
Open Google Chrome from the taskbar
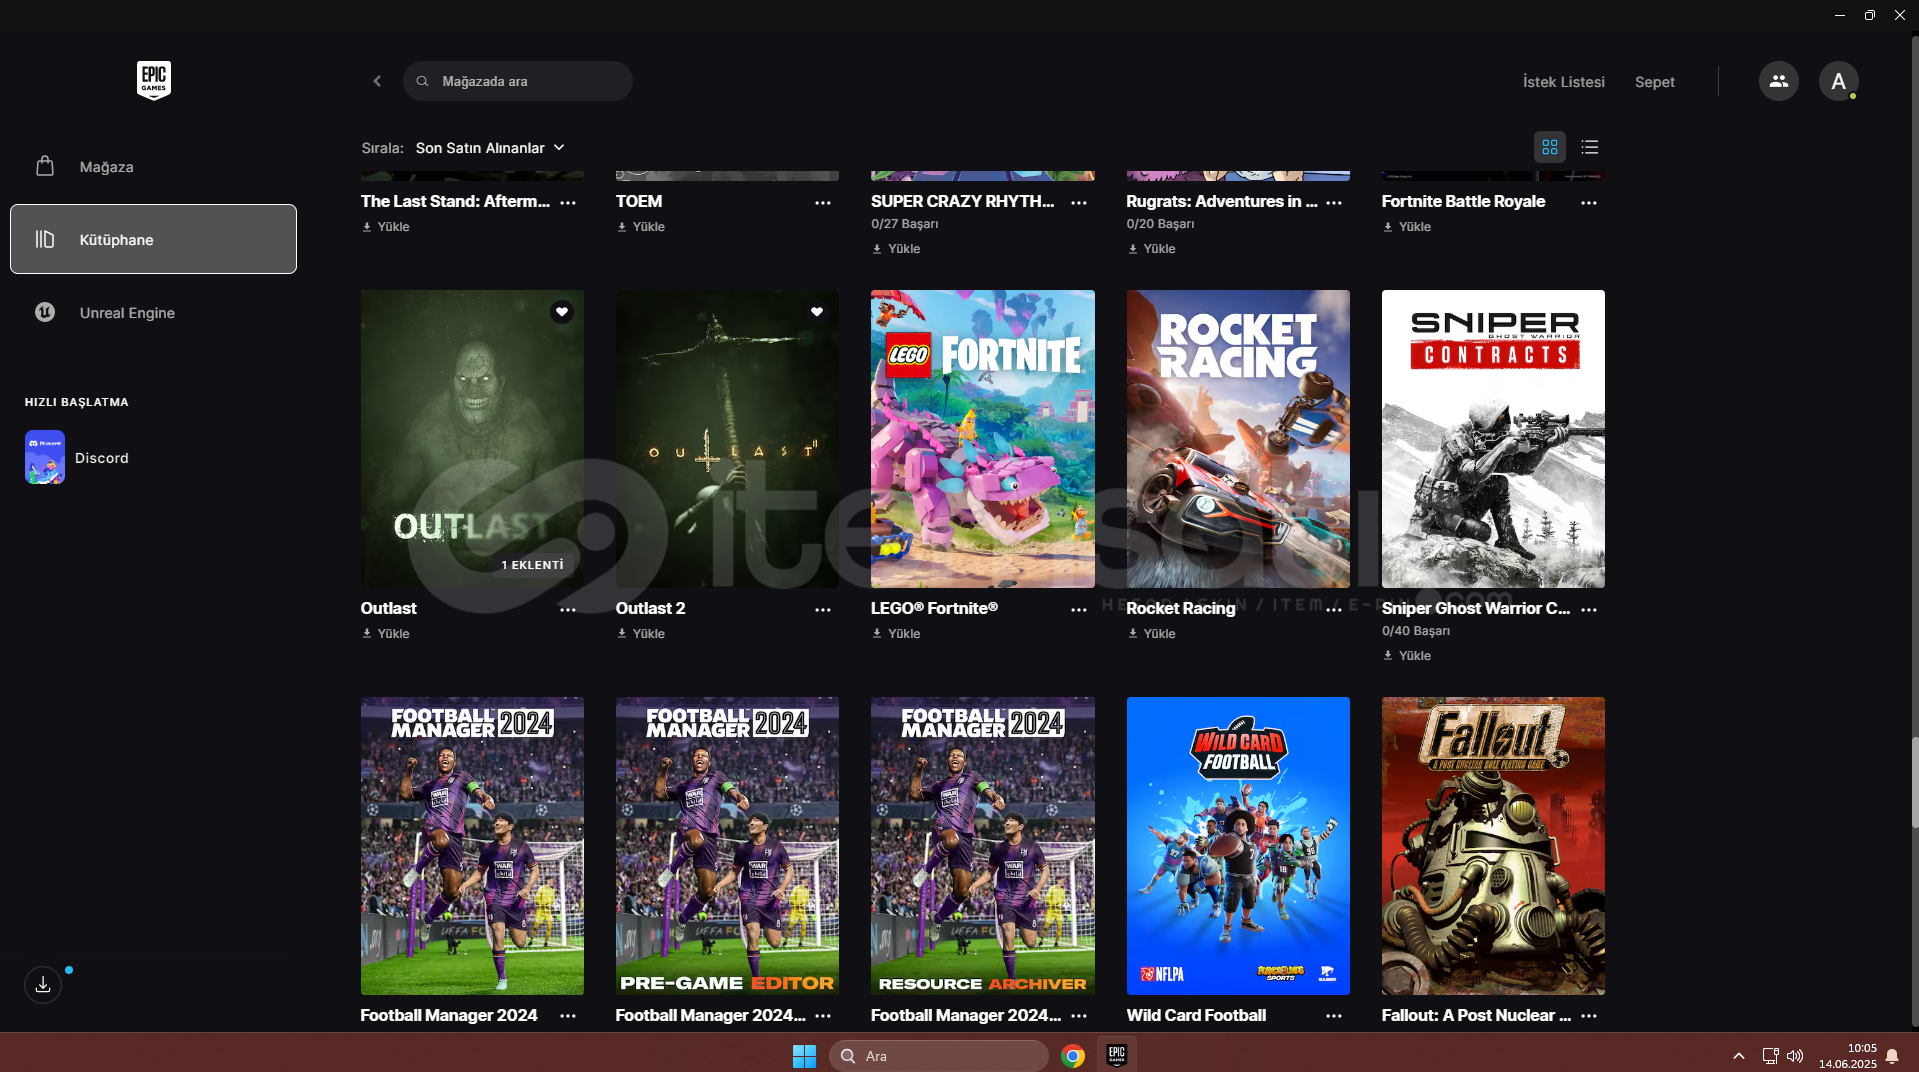[1073, 1056]
